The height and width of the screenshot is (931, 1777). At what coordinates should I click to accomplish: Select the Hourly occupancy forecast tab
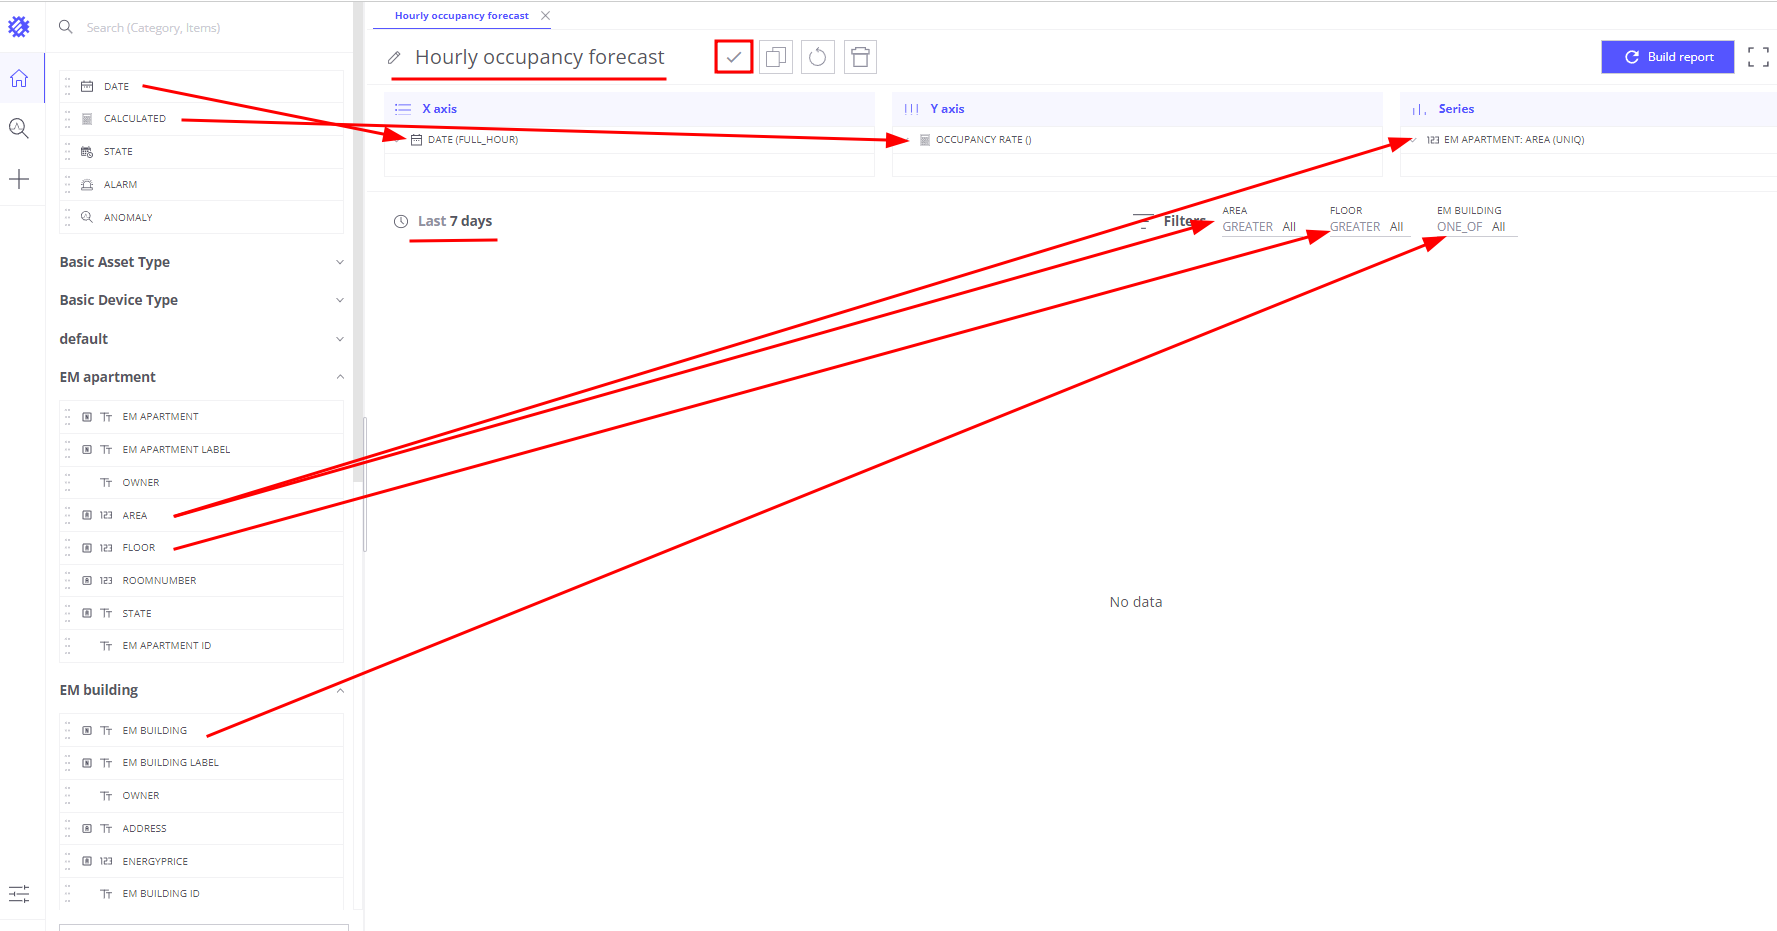point(461,15)
